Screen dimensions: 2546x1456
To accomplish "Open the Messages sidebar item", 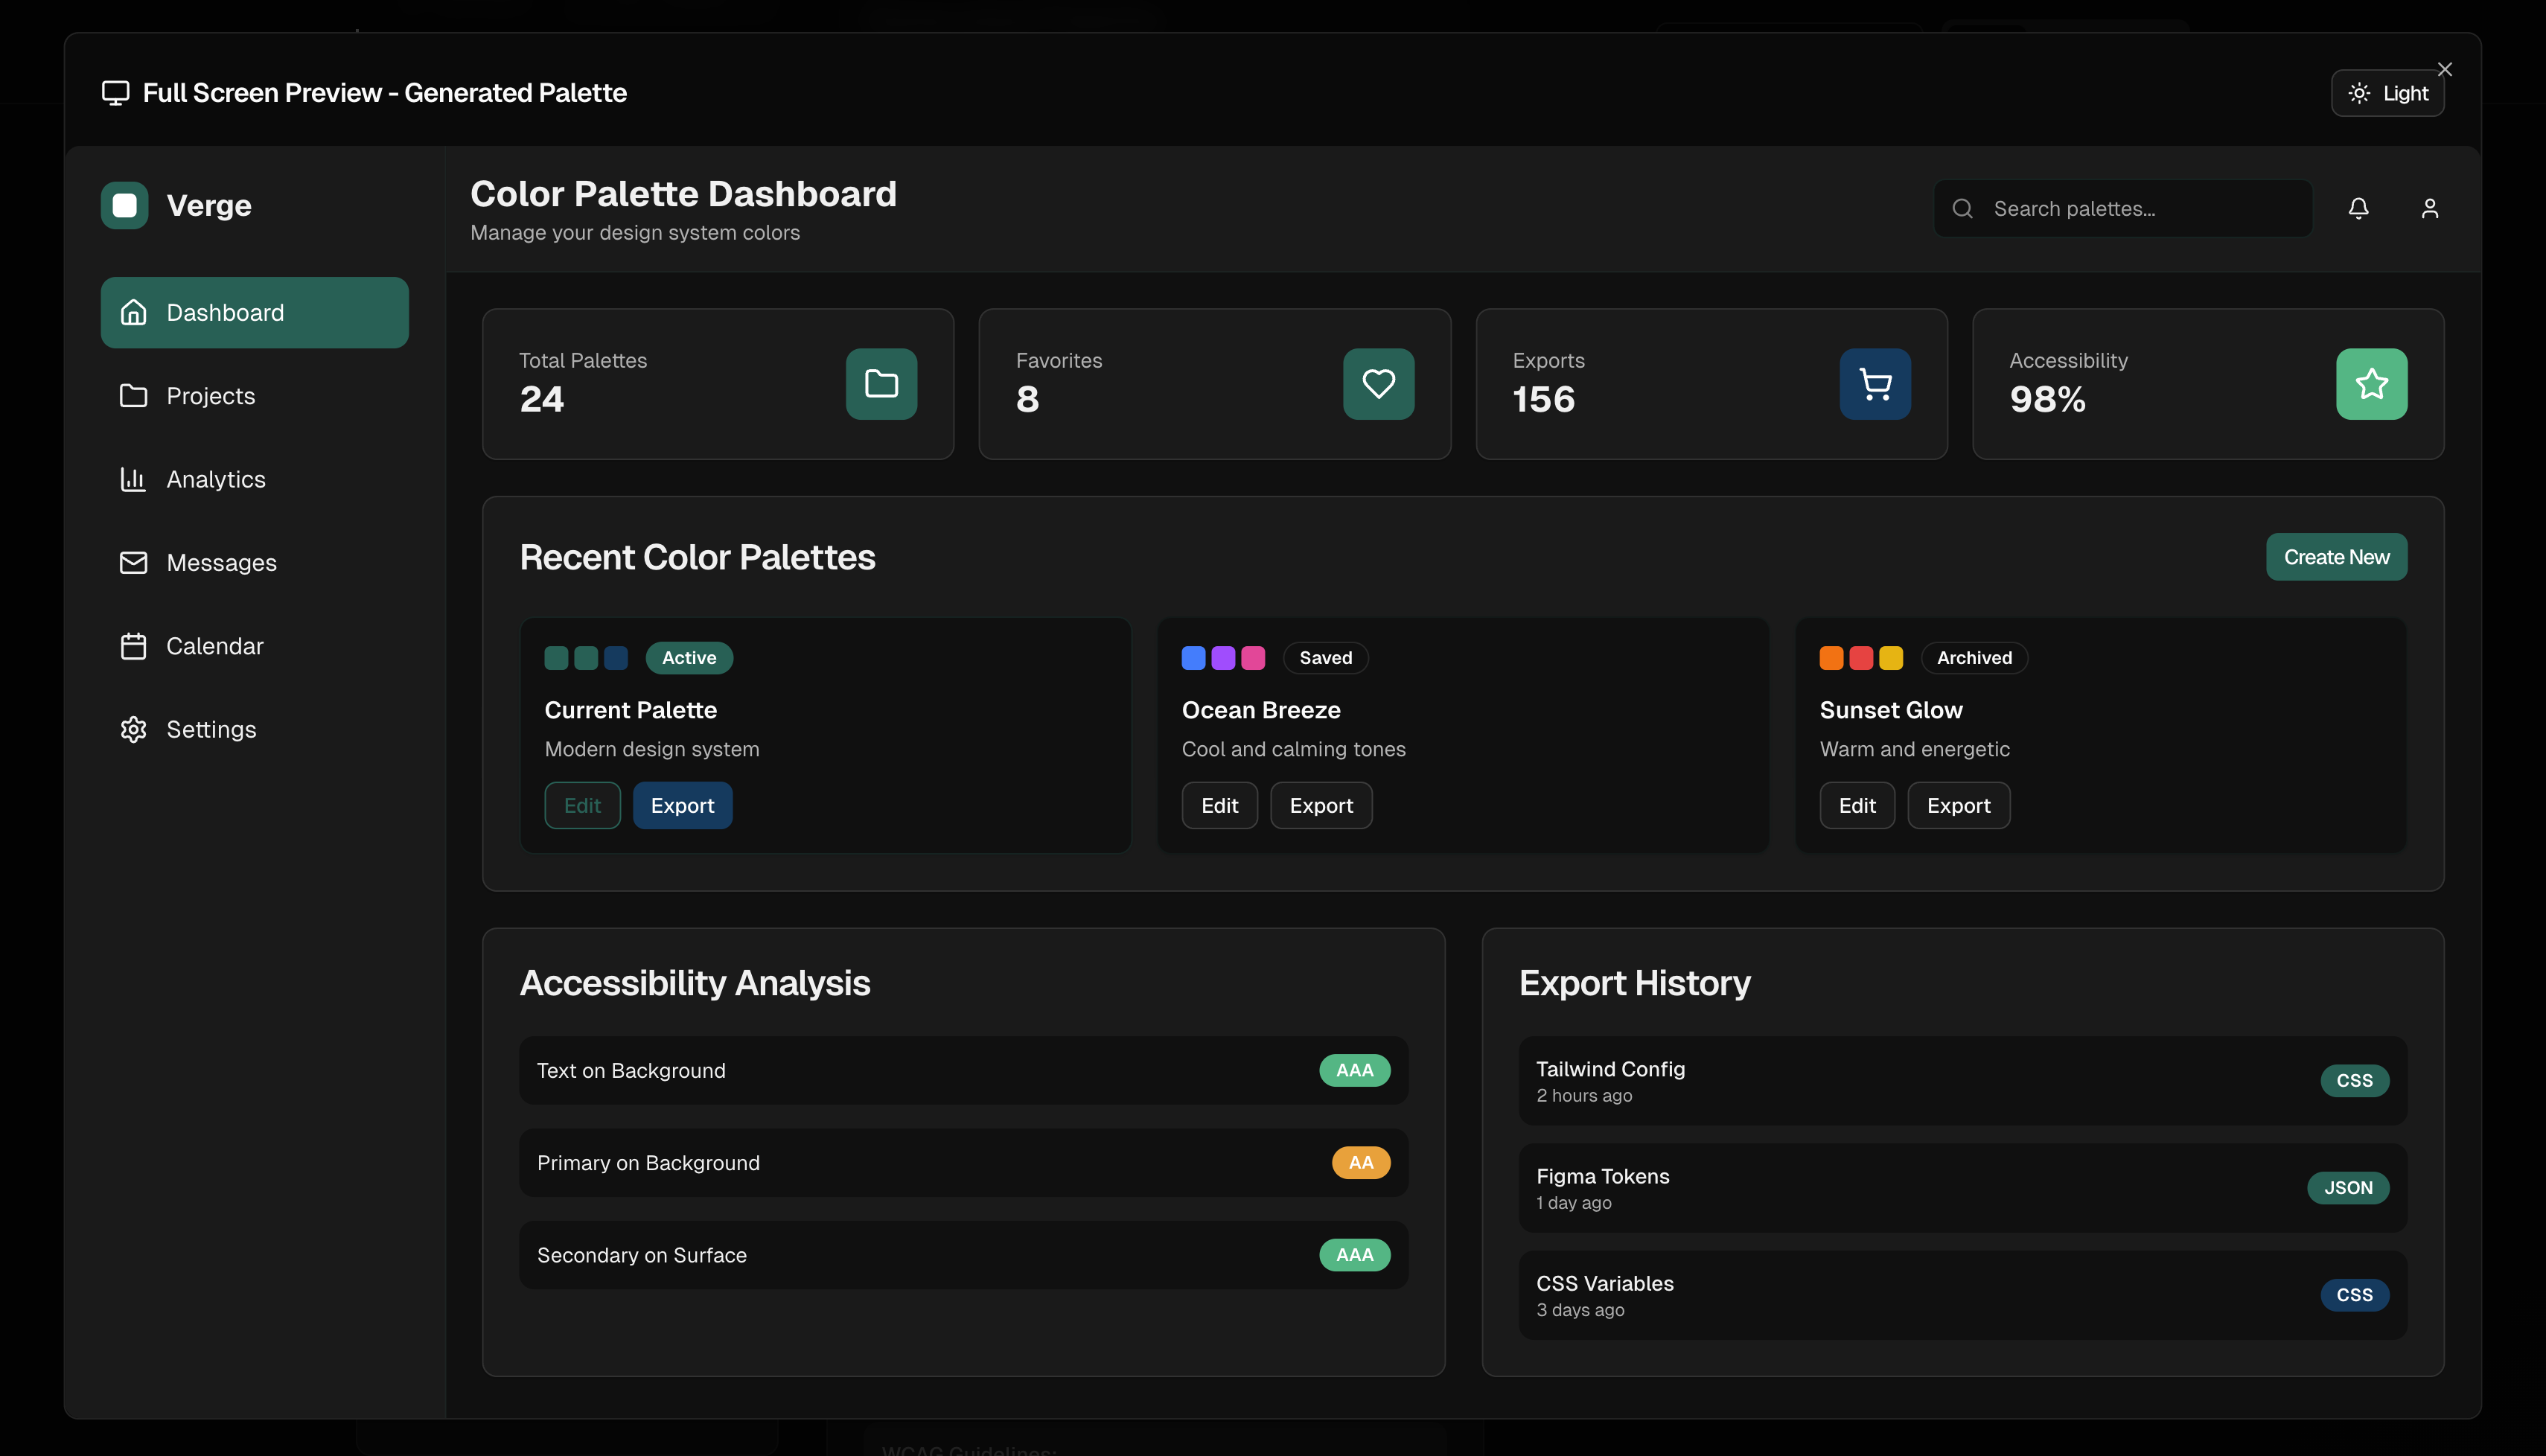I will 221,563.
